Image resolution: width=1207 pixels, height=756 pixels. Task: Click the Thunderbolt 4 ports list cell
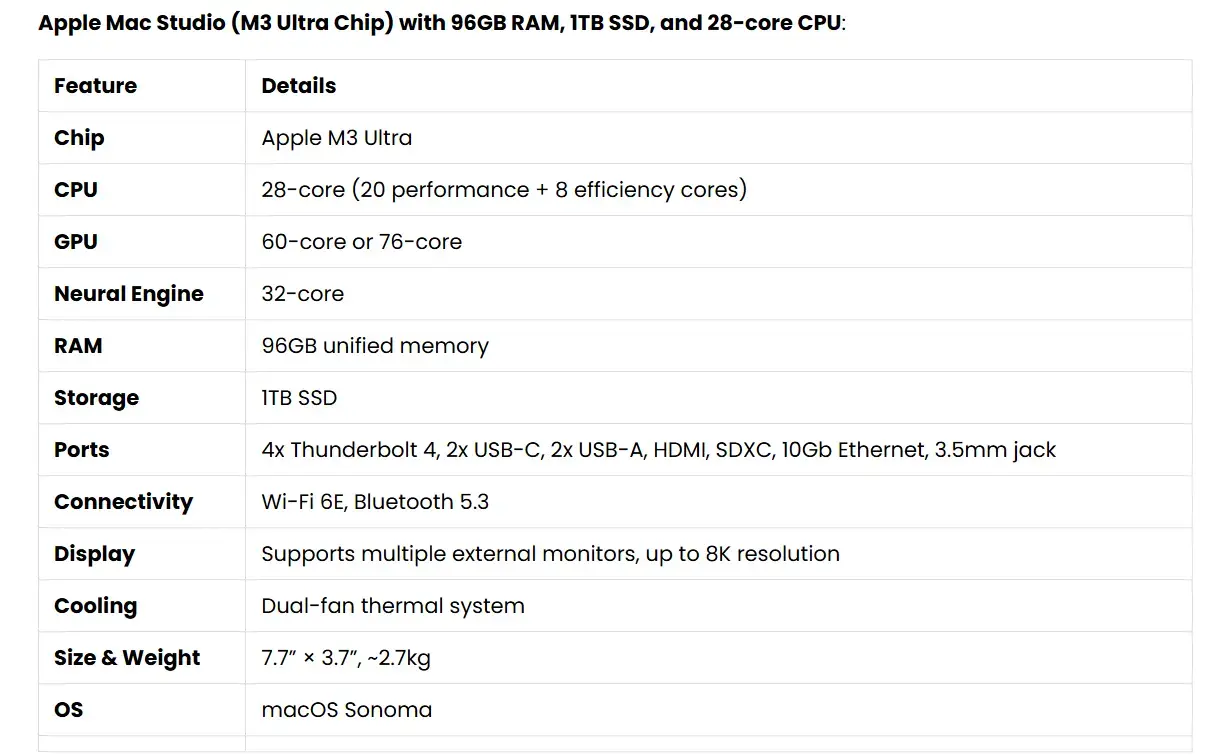pyautogui.click(x=658, y=450)
